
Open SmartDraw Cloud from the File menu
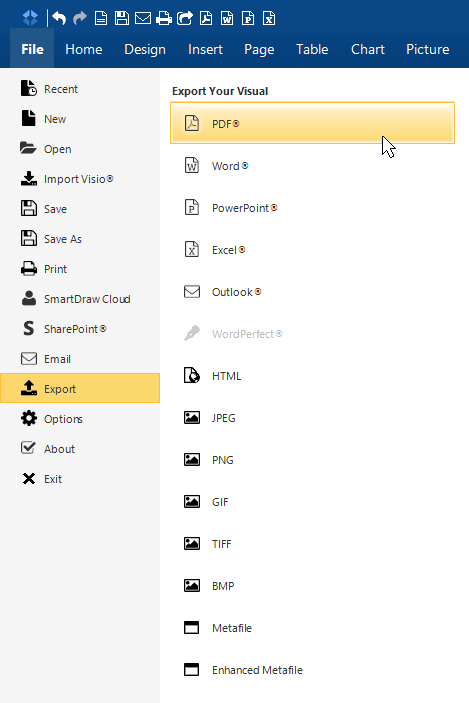click(x=80, y=299)
